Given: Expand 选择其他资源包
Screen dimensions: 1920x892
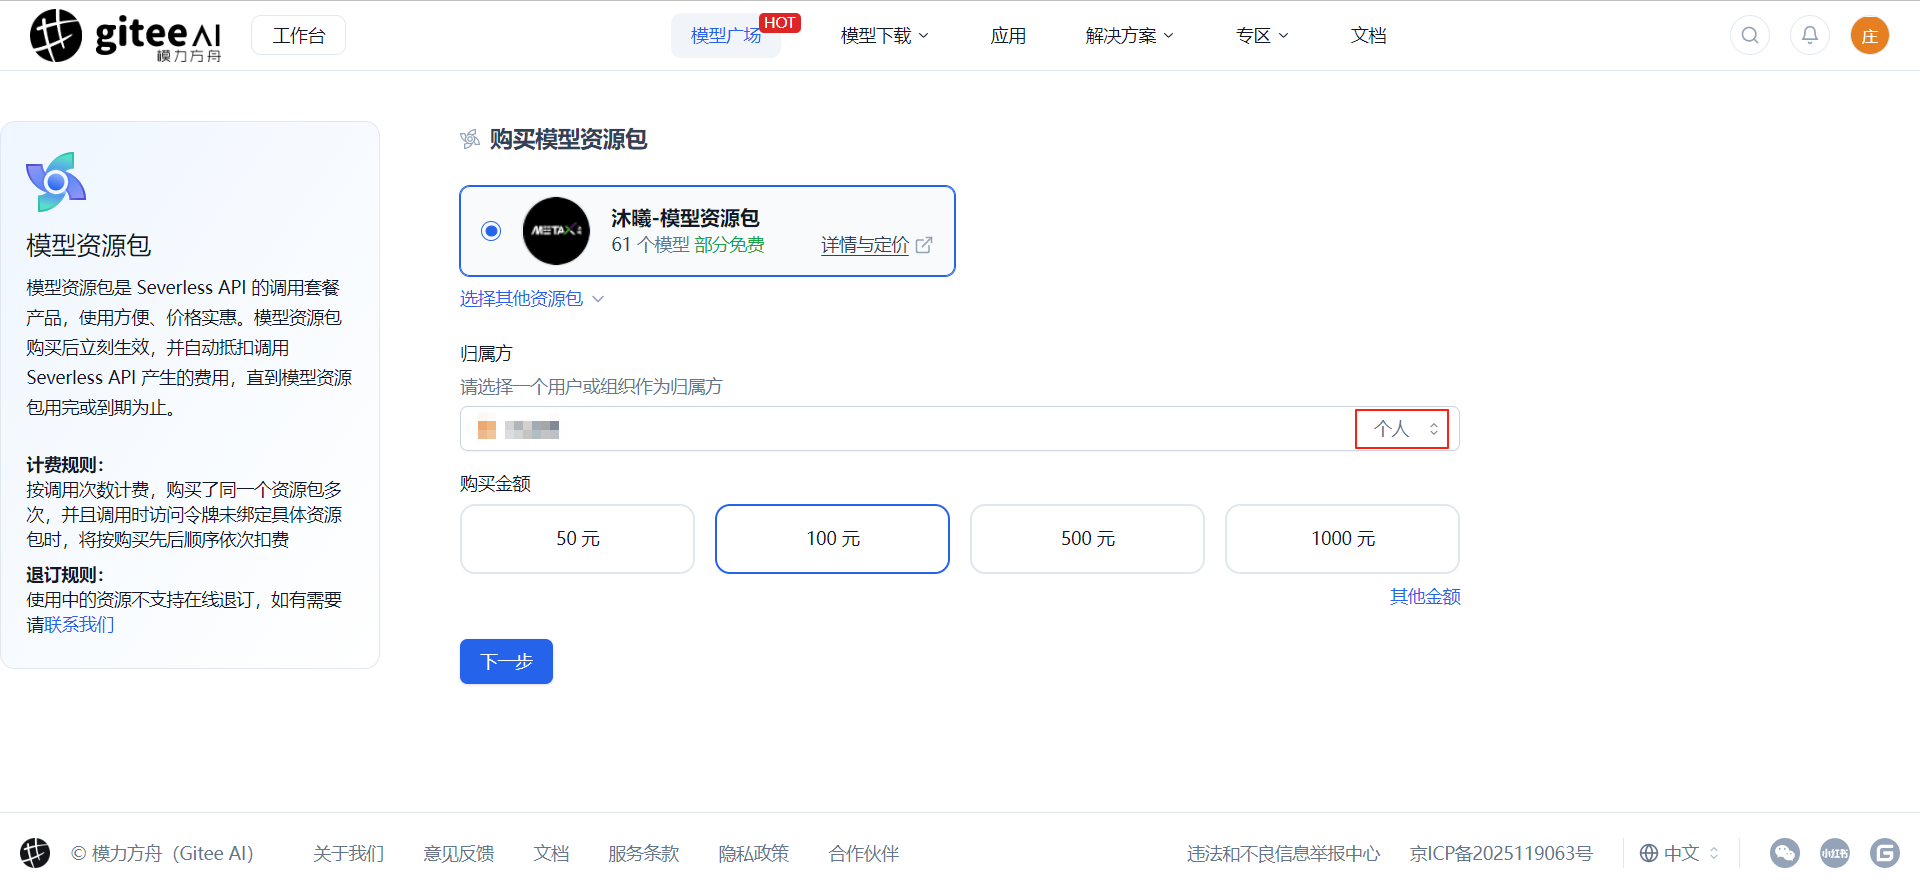Looking at the screenshot, I should 532,299.
